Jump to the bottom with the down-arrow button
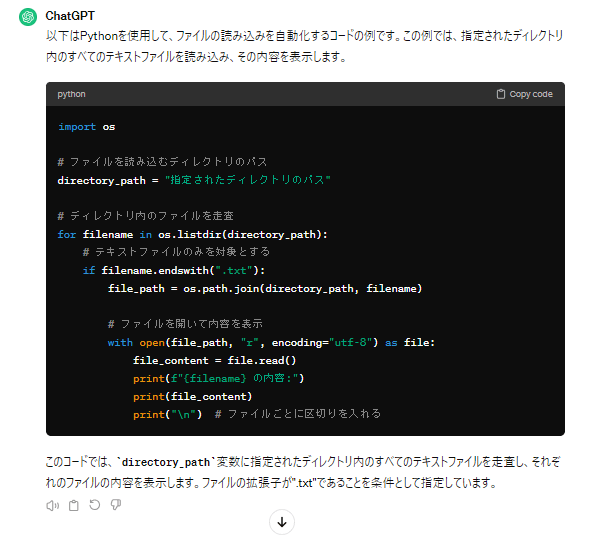Image resolution: width=602 pixels, height=546 pixels. (x=282, y=522)
